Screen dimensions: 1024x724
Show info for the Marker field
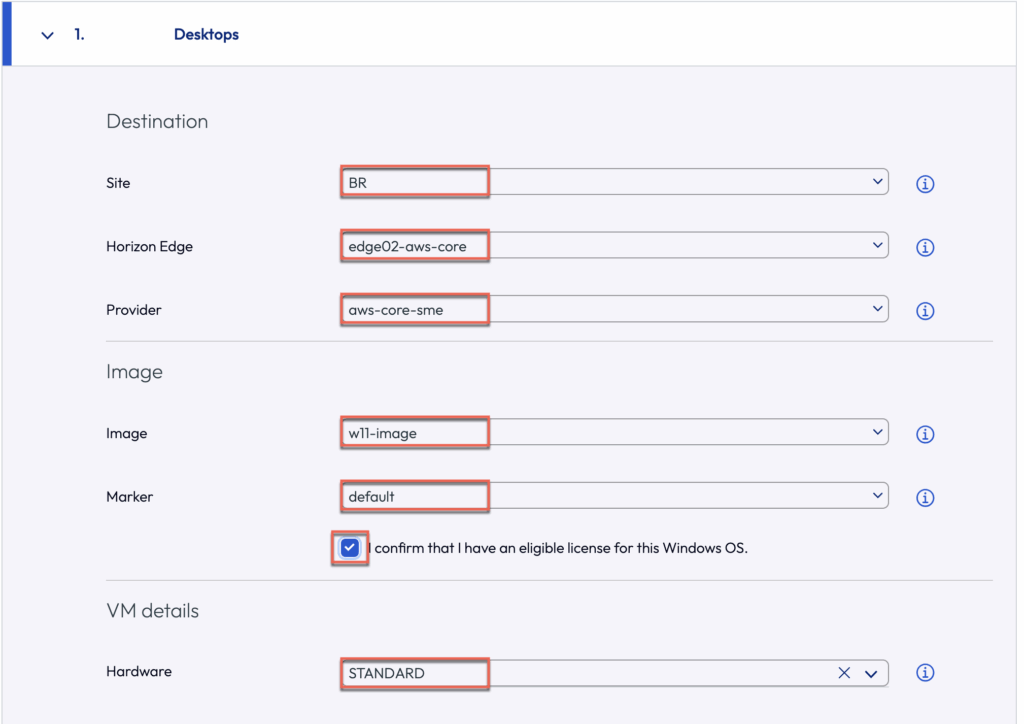[x=925, y=497]
